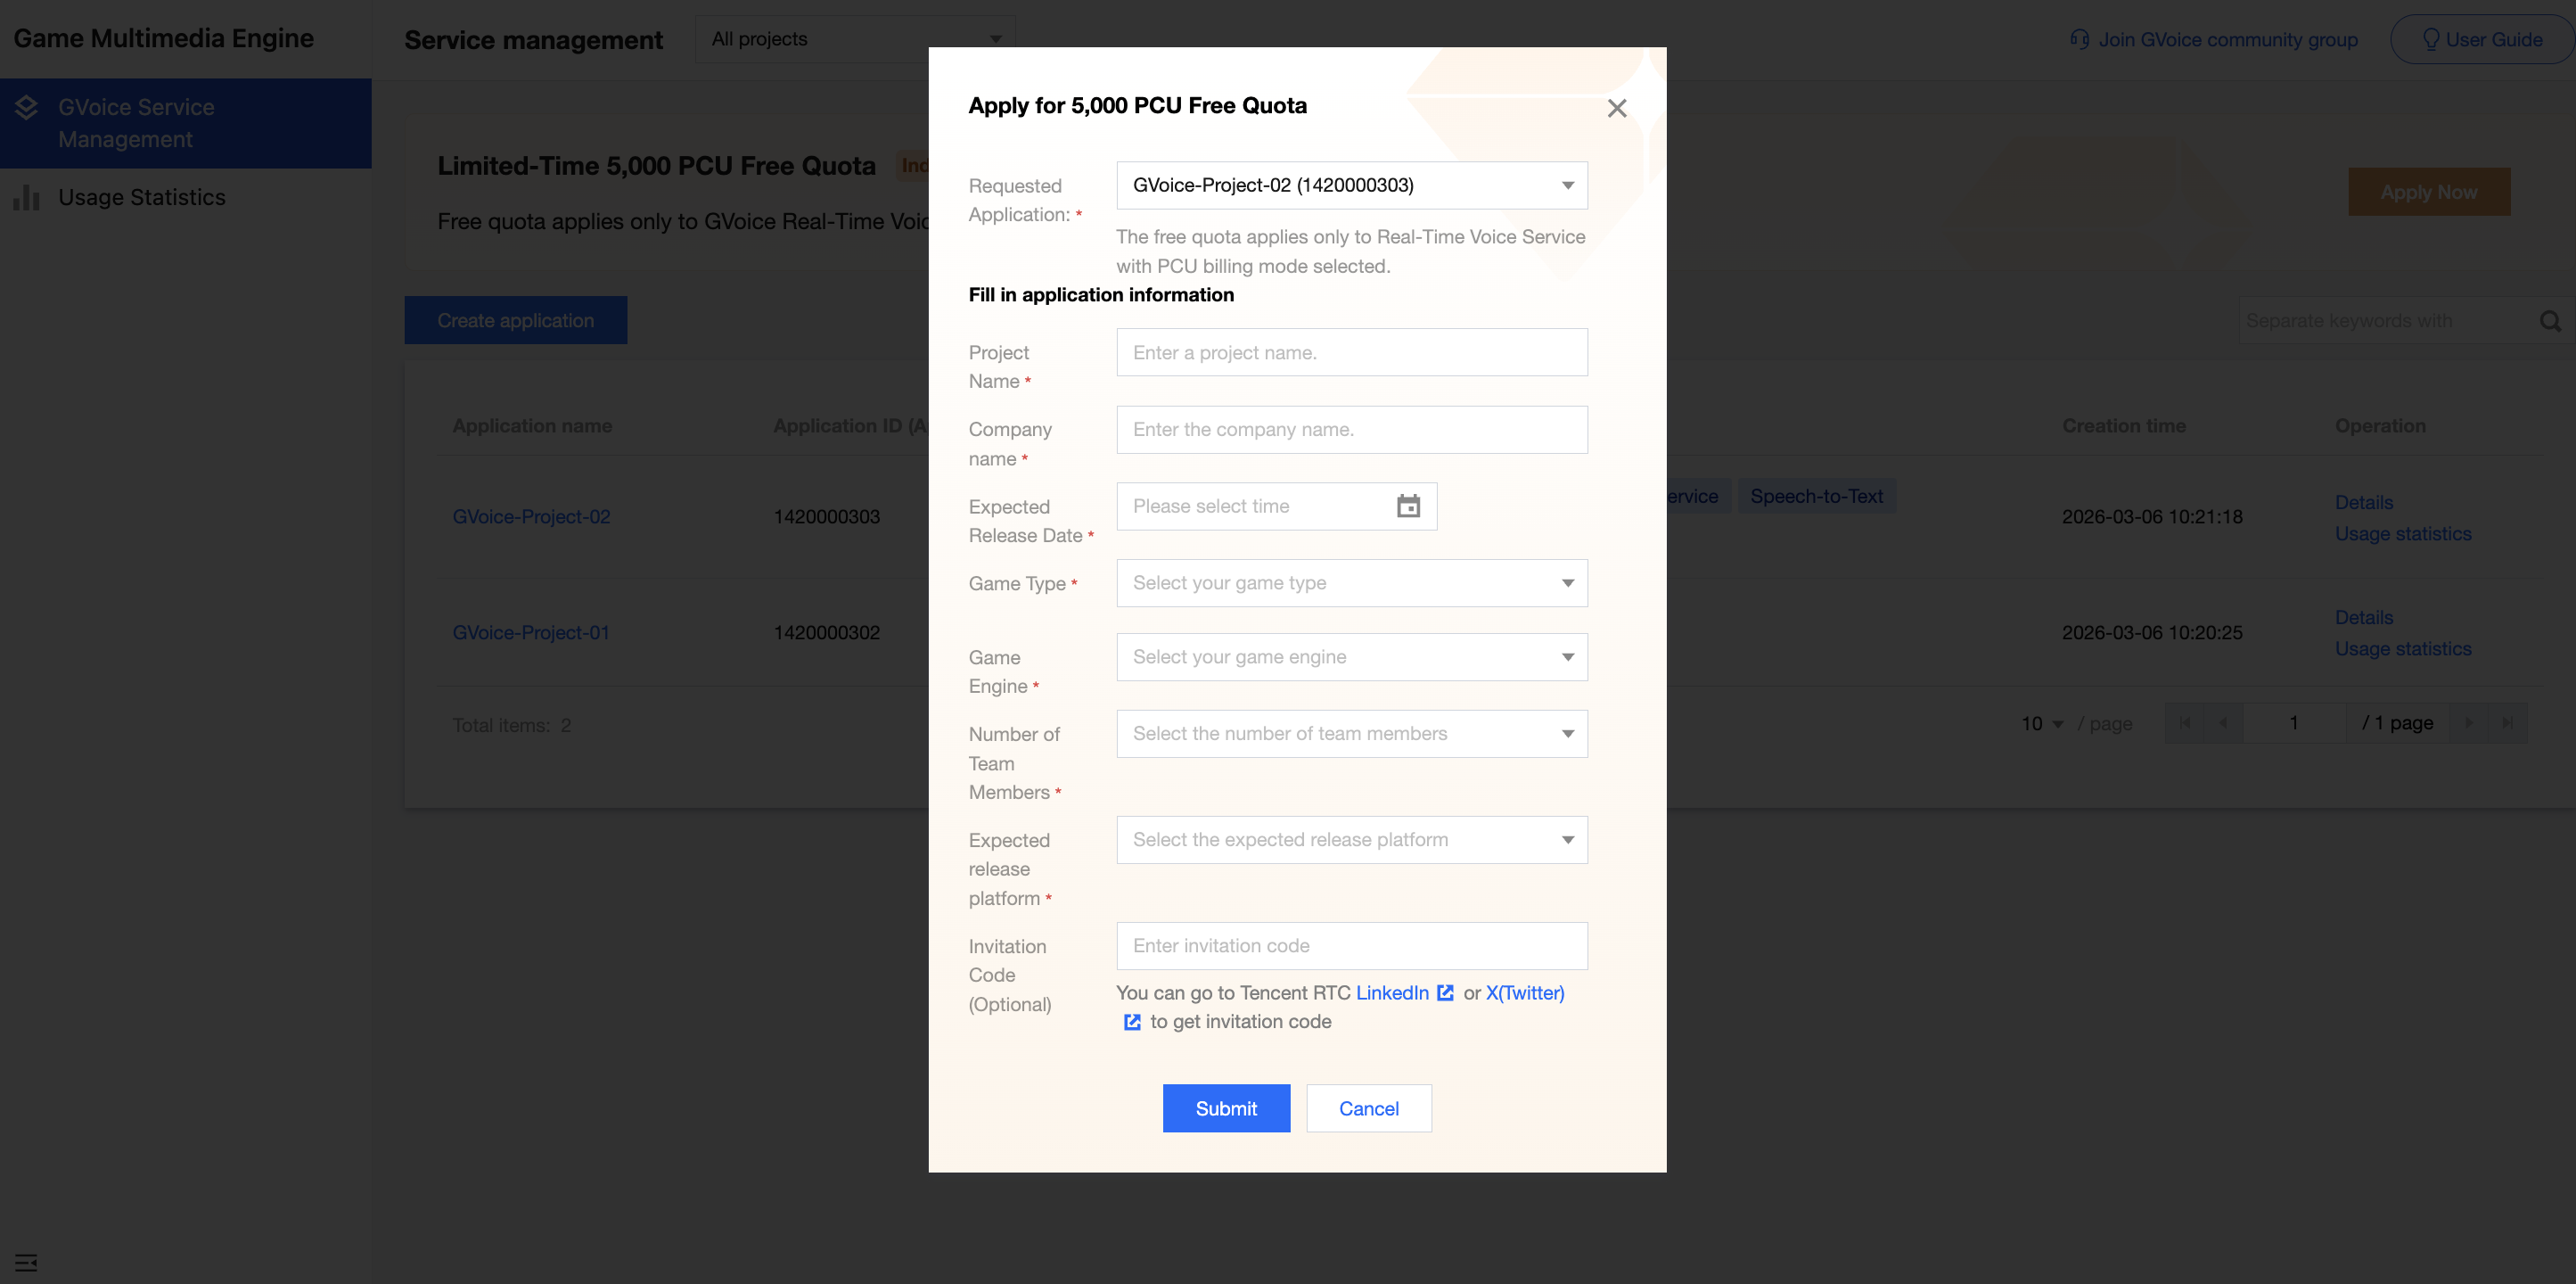
Task: Expand the Requested Application dropdown
Action: pos(1351,185)
